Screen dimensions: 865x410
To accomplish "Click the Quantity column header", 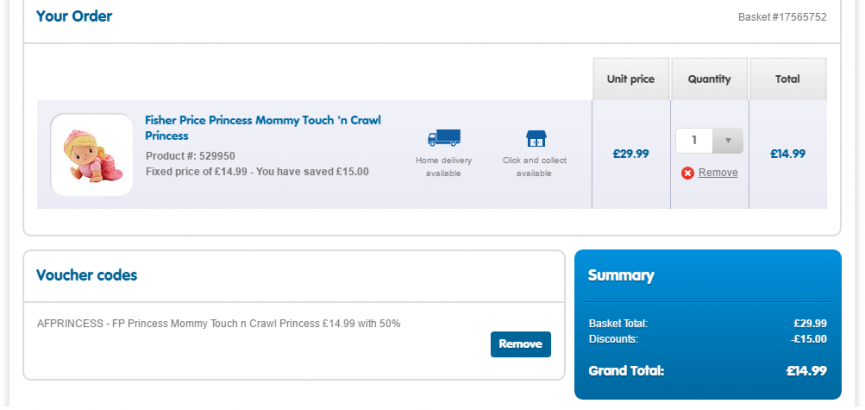I will tap(709, 79).
